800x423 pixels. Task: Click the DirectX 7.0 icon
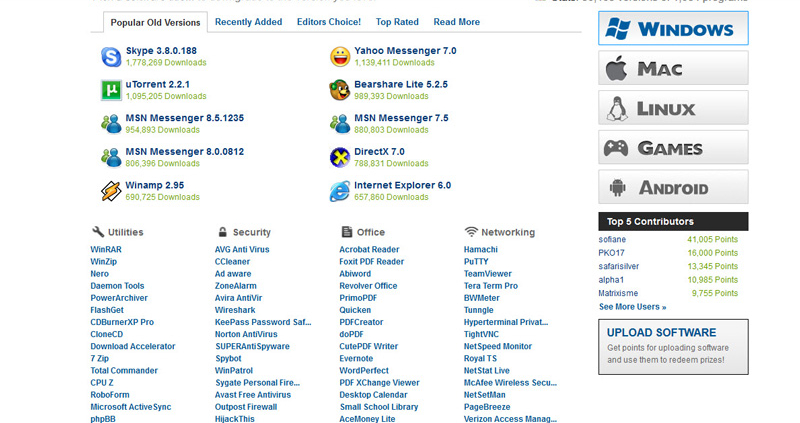[x=340, y=158]
